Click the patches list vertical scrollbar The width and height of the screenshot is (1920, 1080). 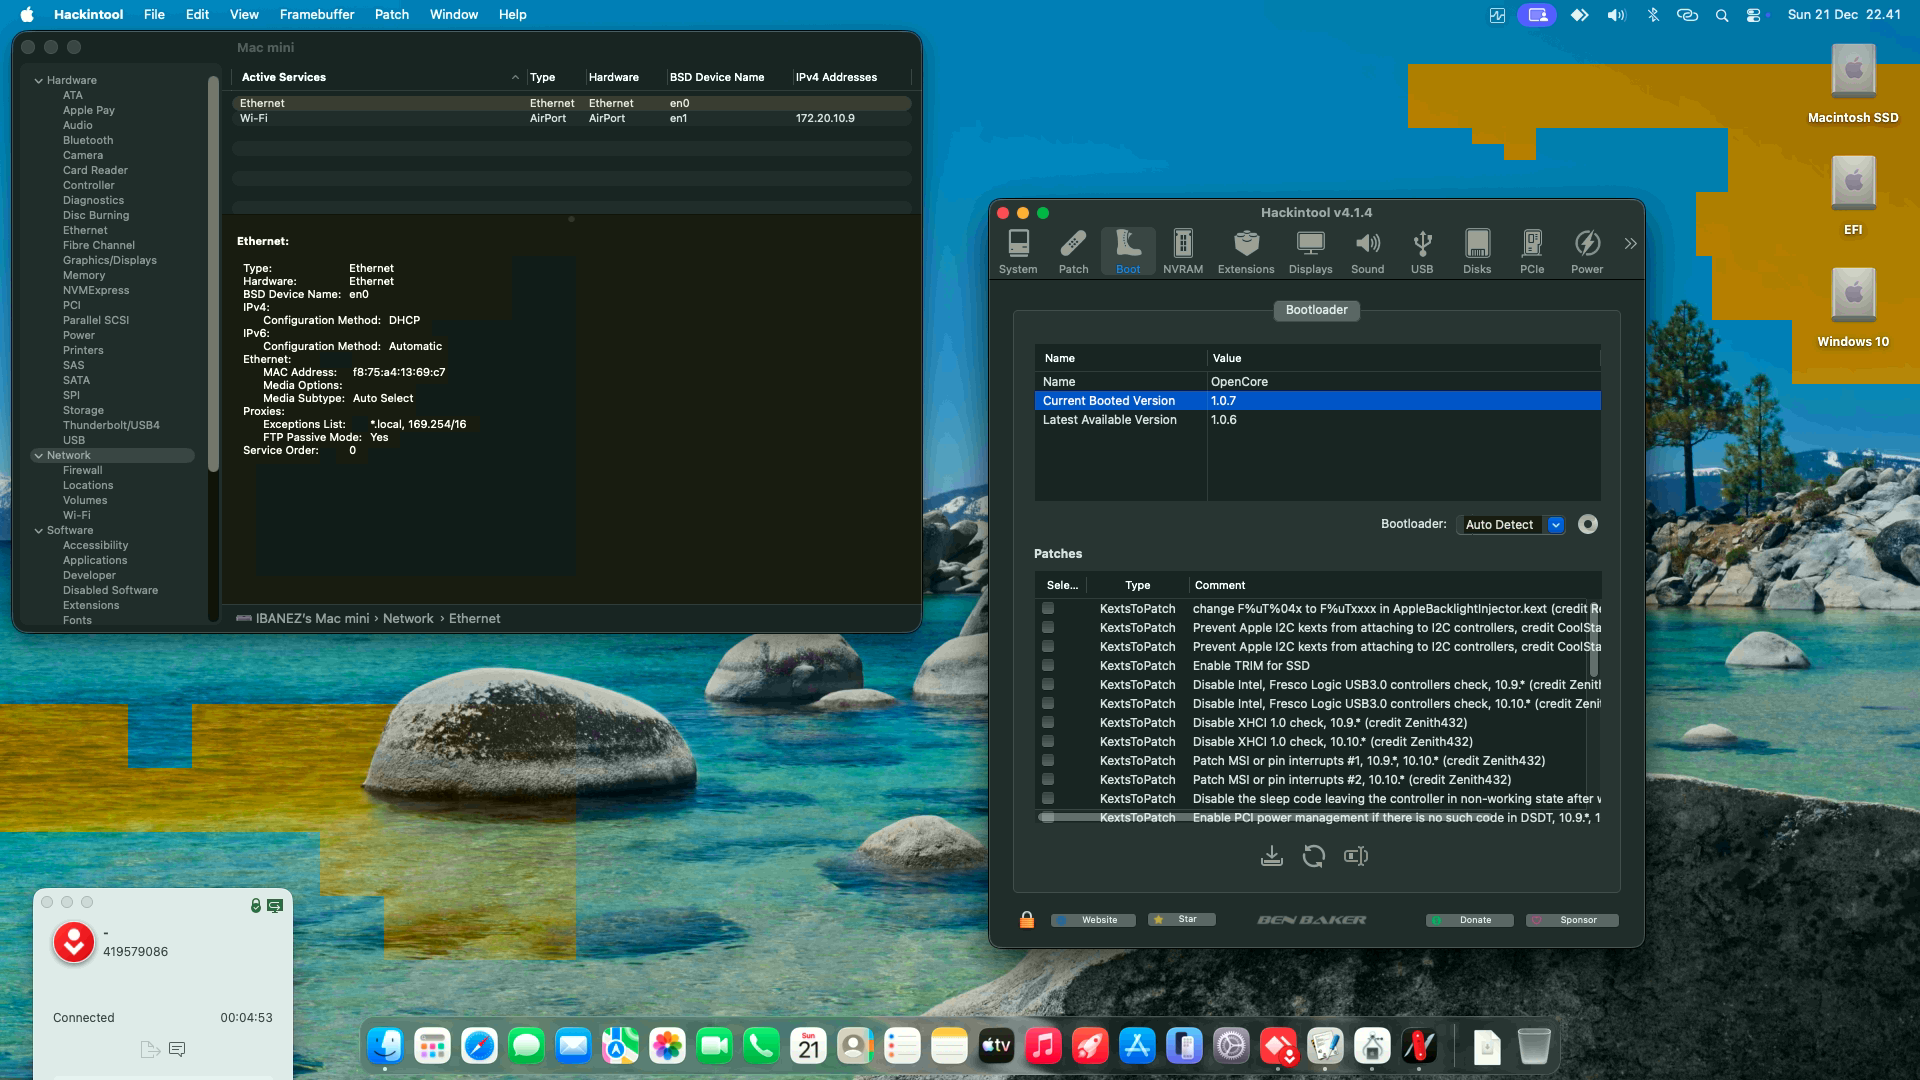pyautogui.click(x=1594, y=640)
